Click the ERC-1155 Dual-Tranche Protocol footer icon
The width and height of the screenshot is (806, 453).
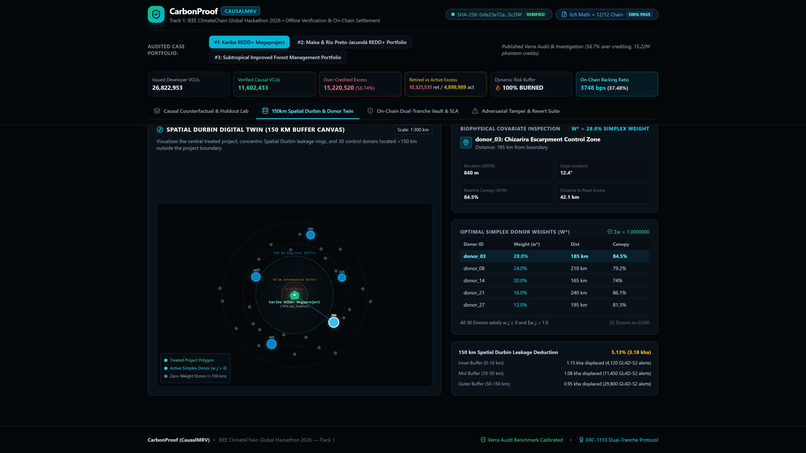581,440
